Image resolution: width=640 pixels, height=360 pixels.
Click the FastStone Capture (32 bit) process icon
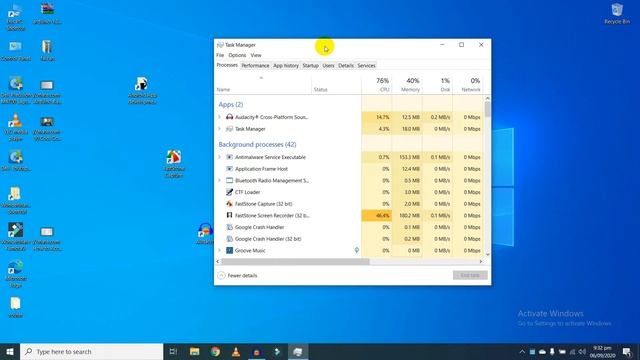[x=229, y=204]
